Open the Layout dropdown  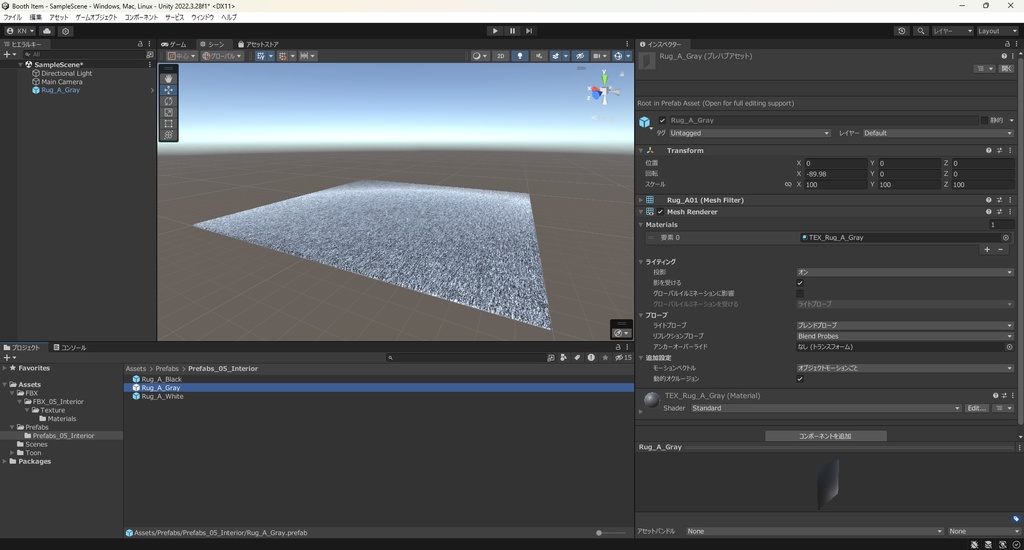(x=997, y=31)
